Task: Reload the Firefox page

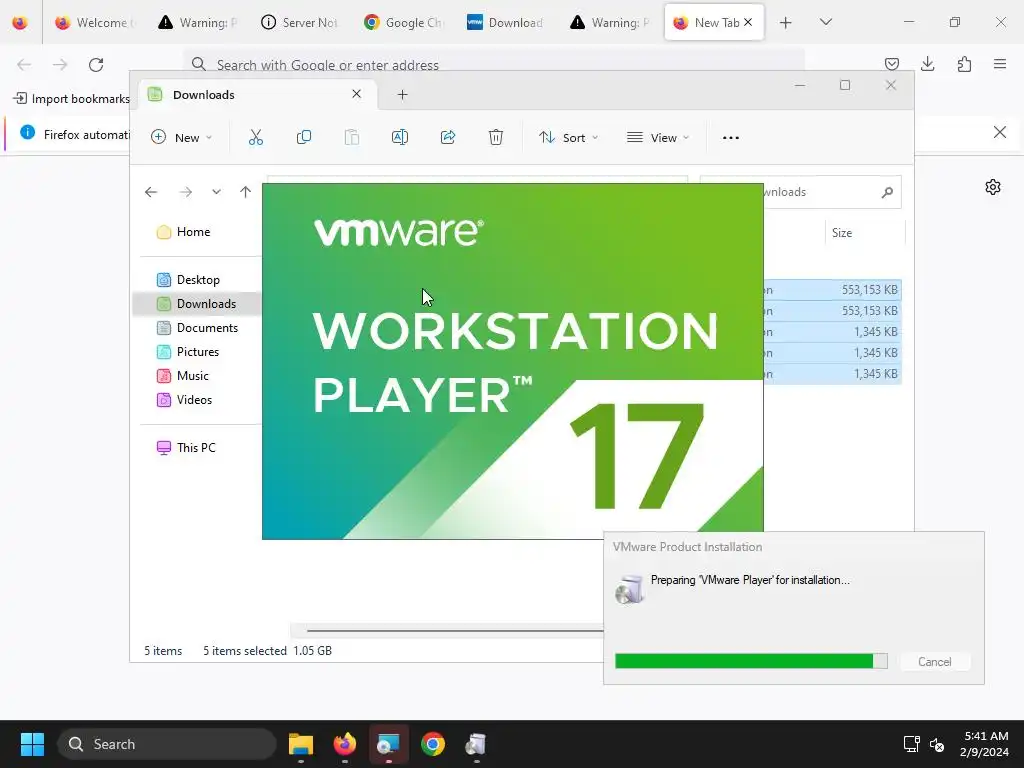Action: [96, 65]
